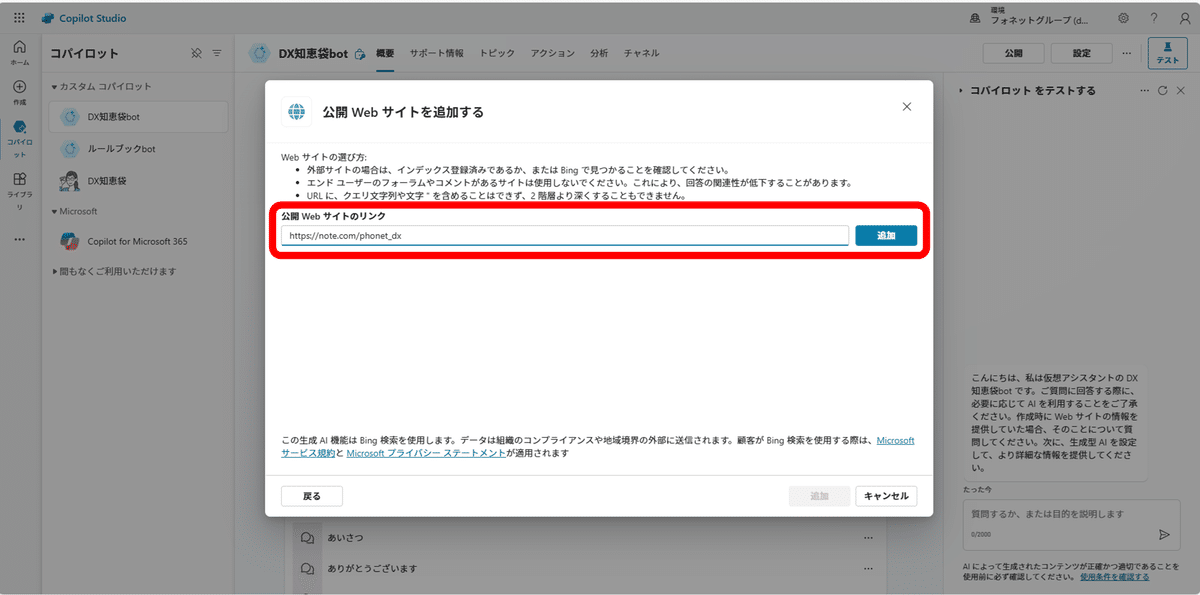Open help question mark icon
This screenshot has width=1200, height=595.
pos(1153,18)
